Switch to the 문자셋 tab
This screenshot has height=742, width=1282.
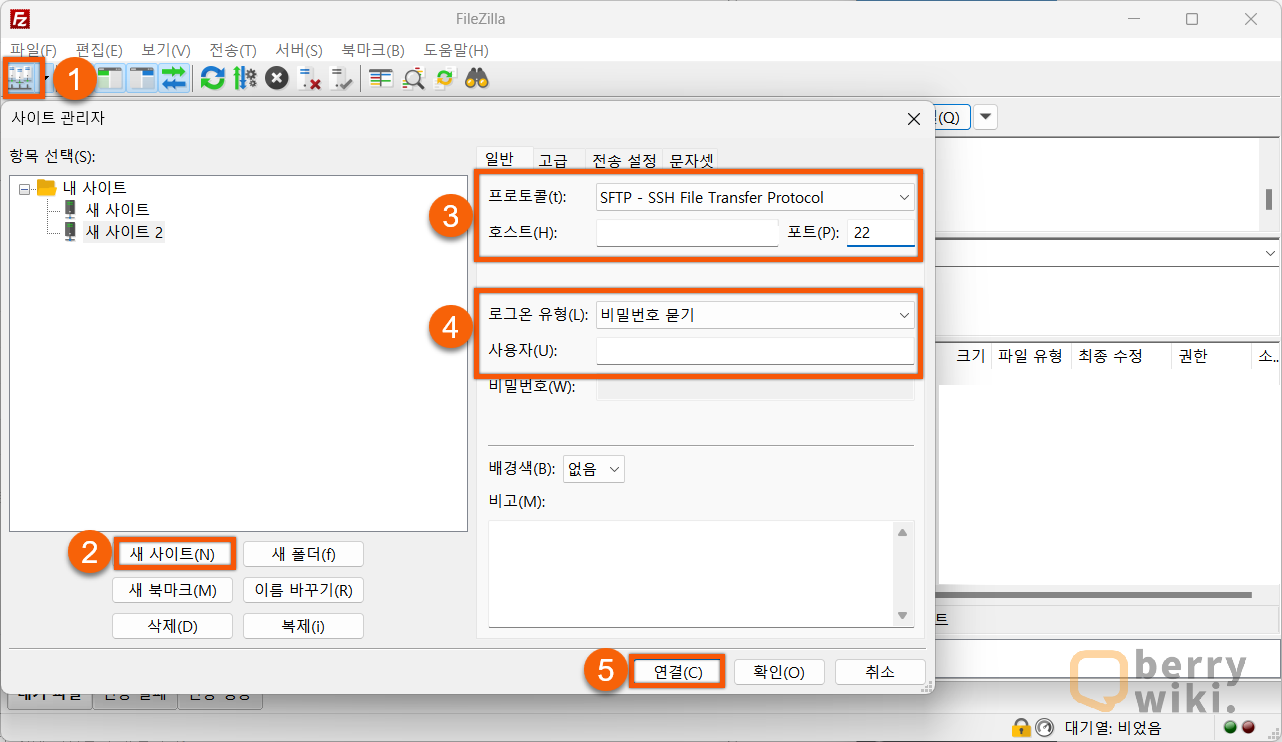click(690, 161)
